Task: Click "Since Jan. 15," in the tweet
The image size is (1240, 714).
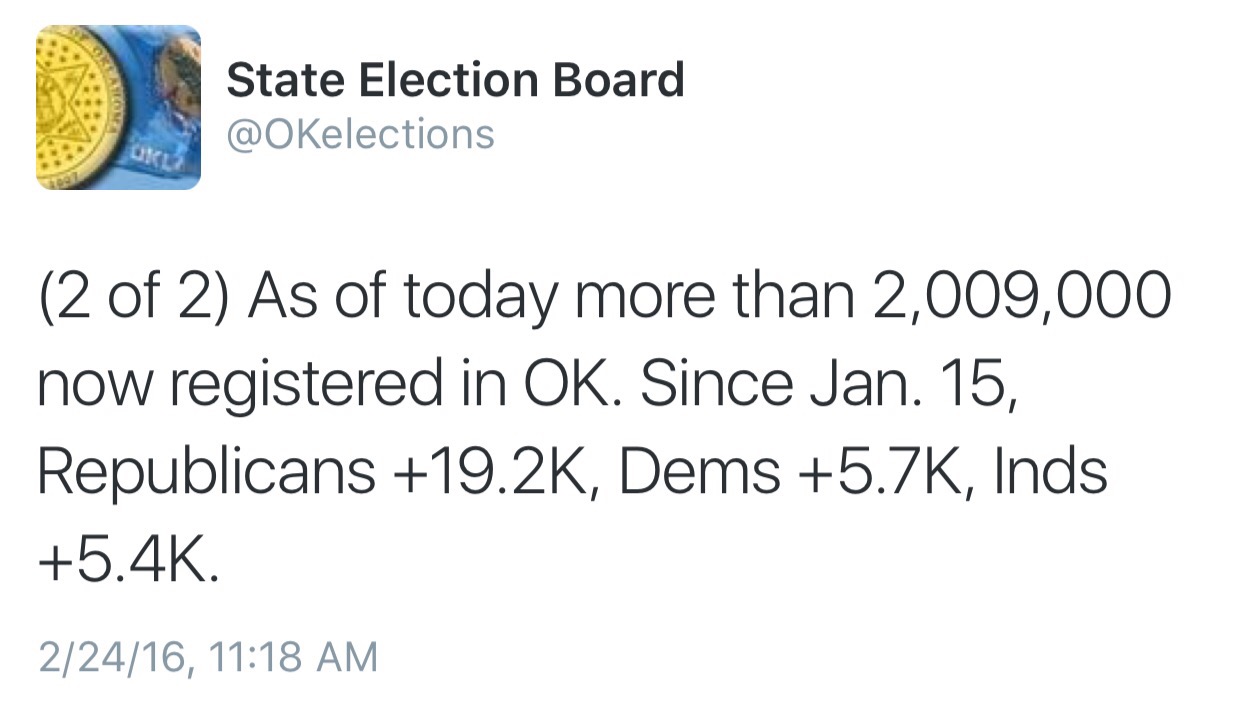Action: pos(829,385)
